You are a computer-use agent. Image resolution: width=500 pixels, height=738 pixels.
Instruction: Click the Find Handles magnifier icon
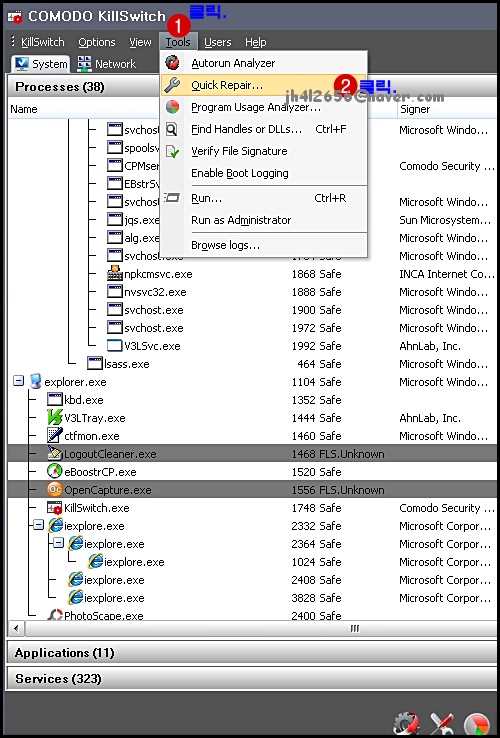point(172,129)
